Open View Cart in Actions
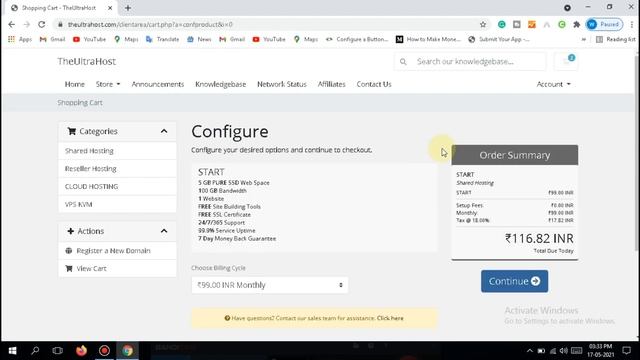The image size is (640, 360). click(118, 269)
